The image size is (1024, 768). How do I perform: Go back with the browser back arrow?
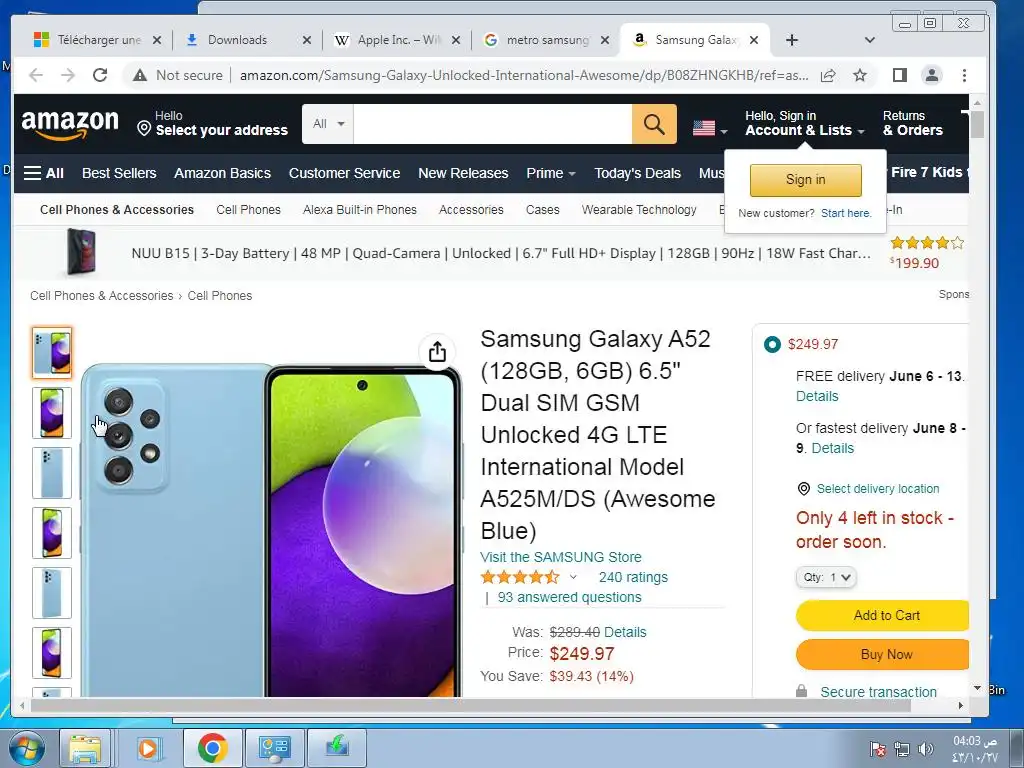[36, 75]
